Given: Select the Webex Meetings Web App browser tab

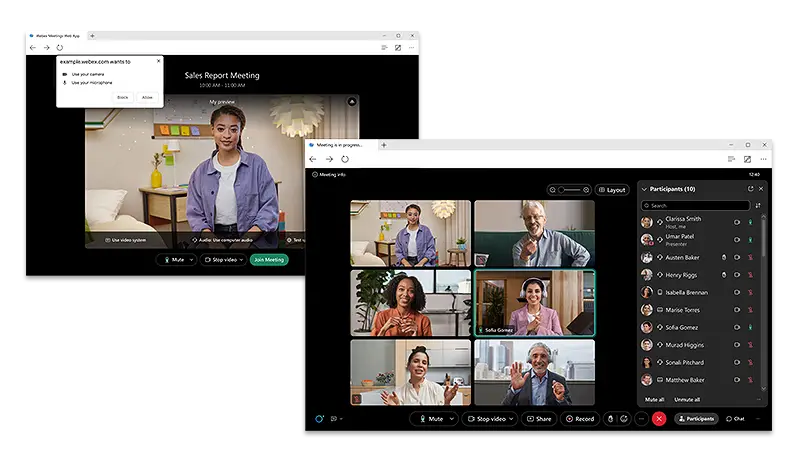Looking at the screenshot, I should point(55,36).
